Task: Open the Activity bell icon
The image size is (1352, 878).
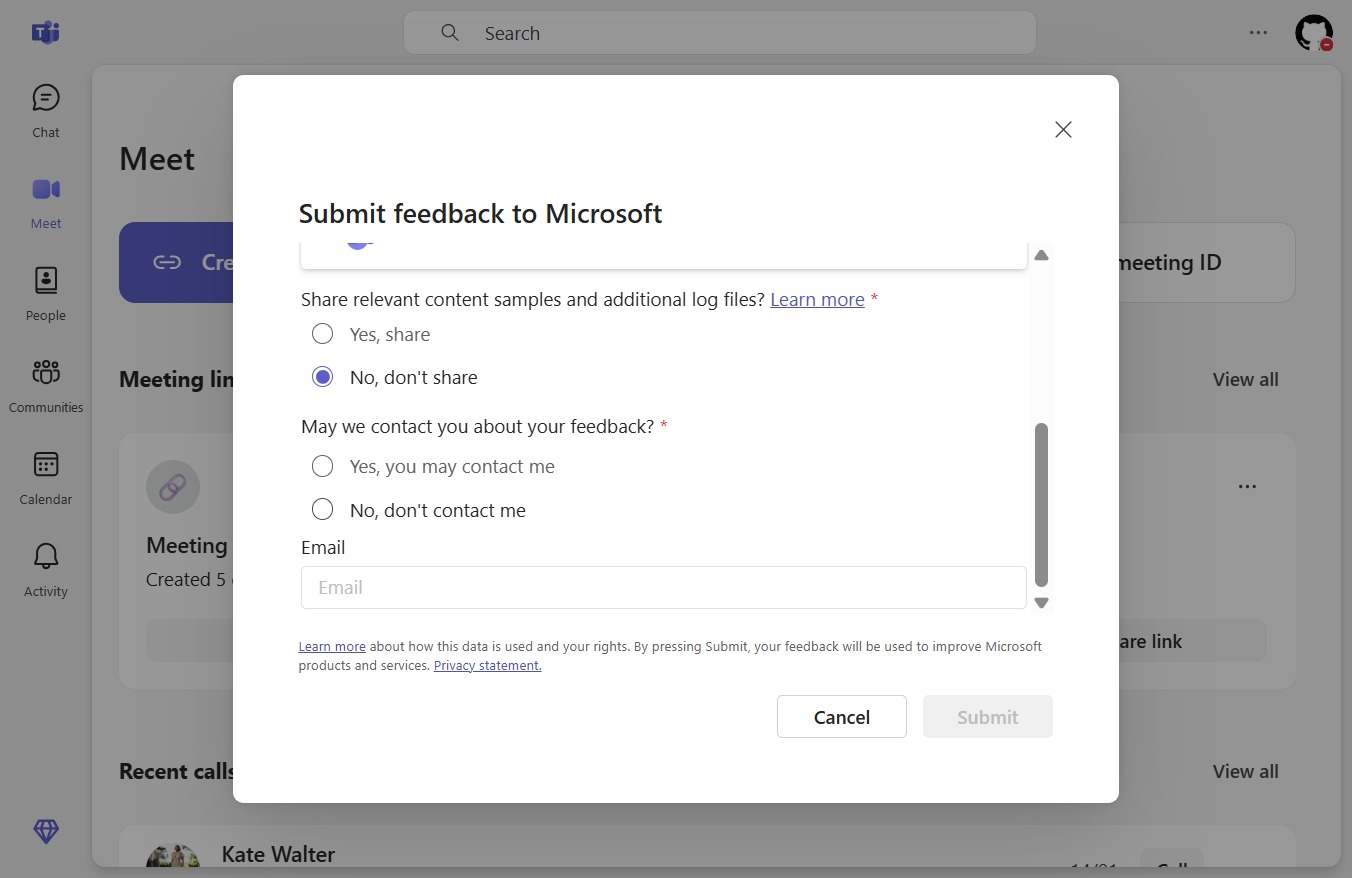Action: coord(46,570)
